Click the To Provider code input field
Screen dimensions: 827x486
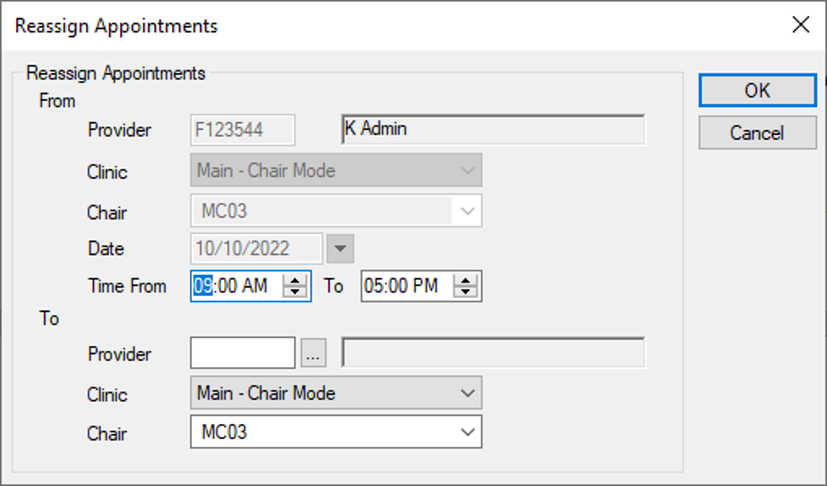point(243,353)
